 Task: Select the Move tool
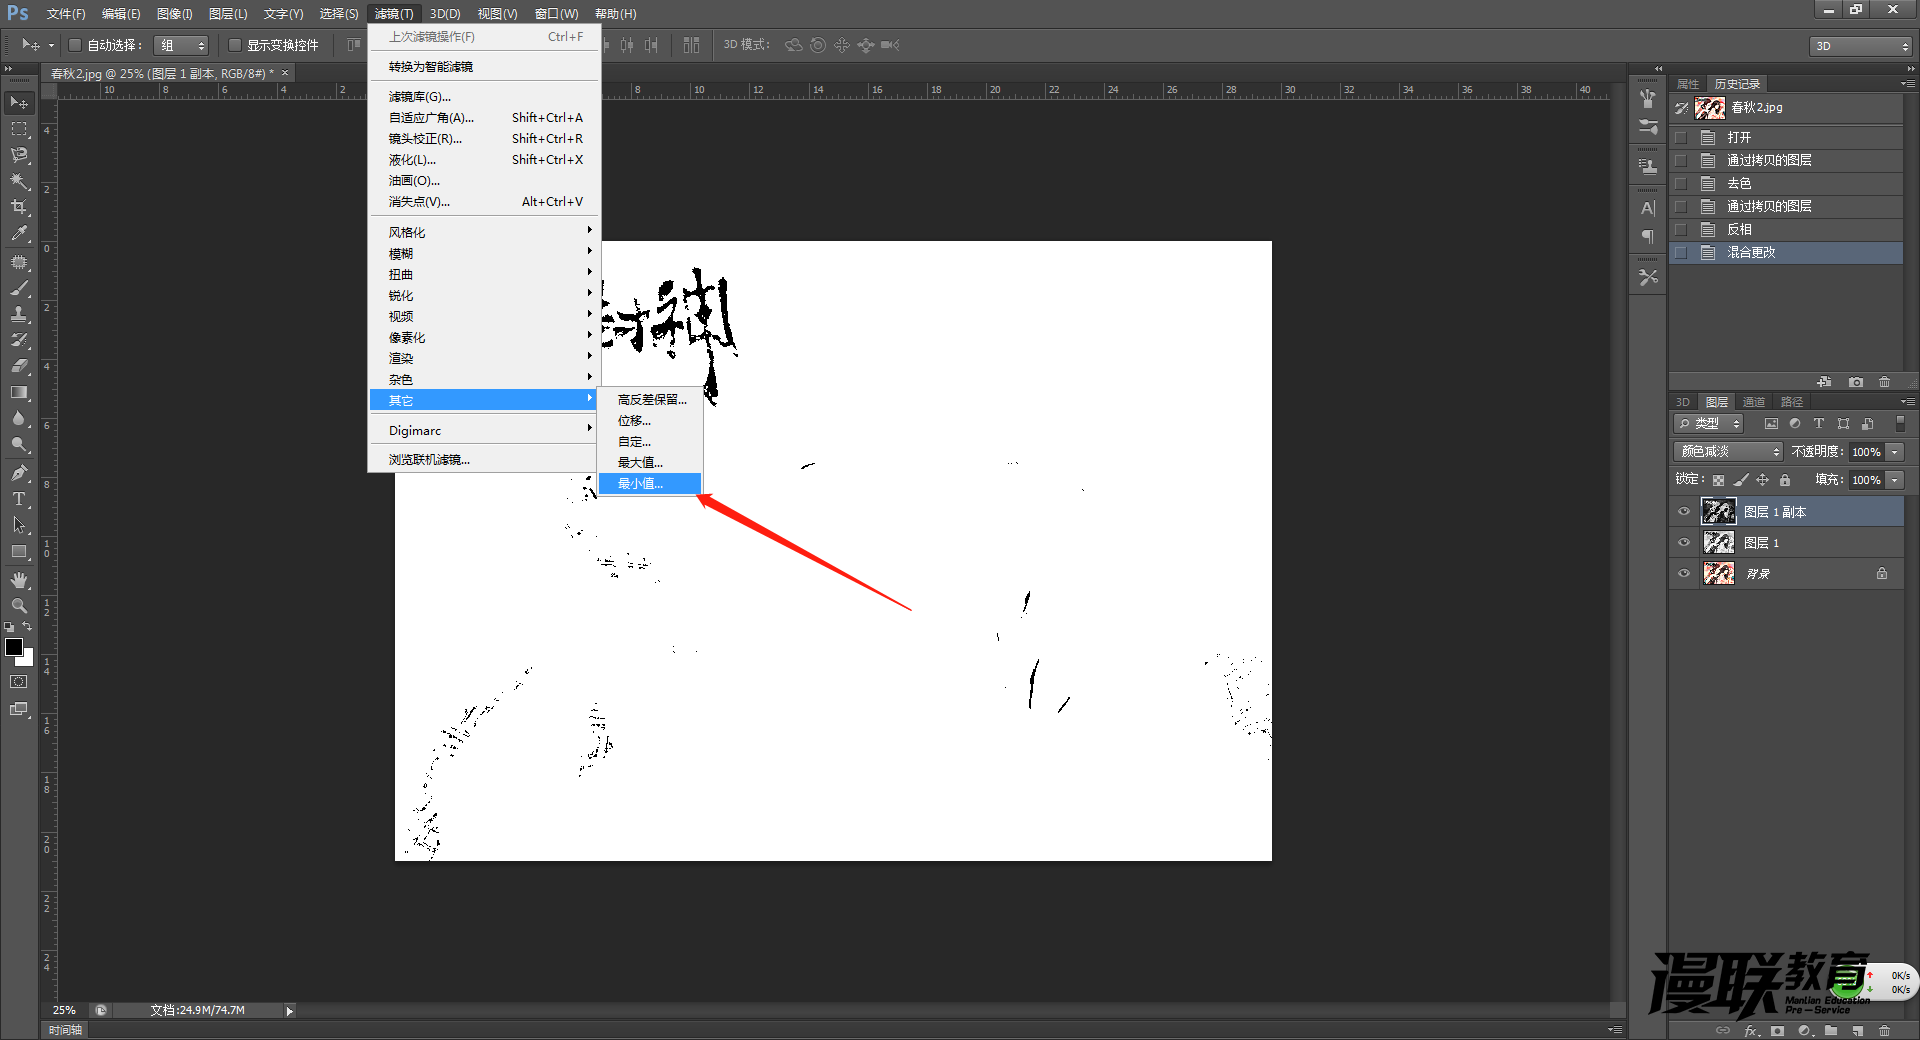tap(19, 102)
